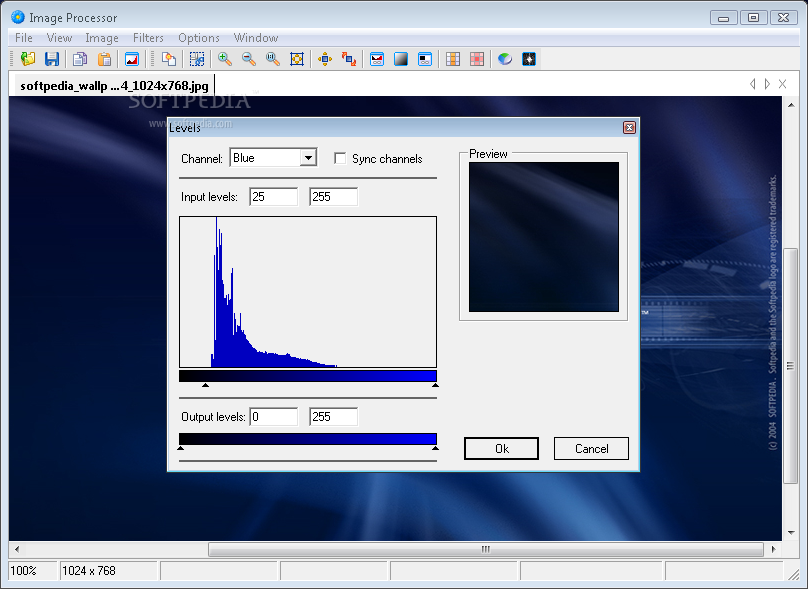
Task: Zoom in with the plus magnifier
Action: point(225,59)
